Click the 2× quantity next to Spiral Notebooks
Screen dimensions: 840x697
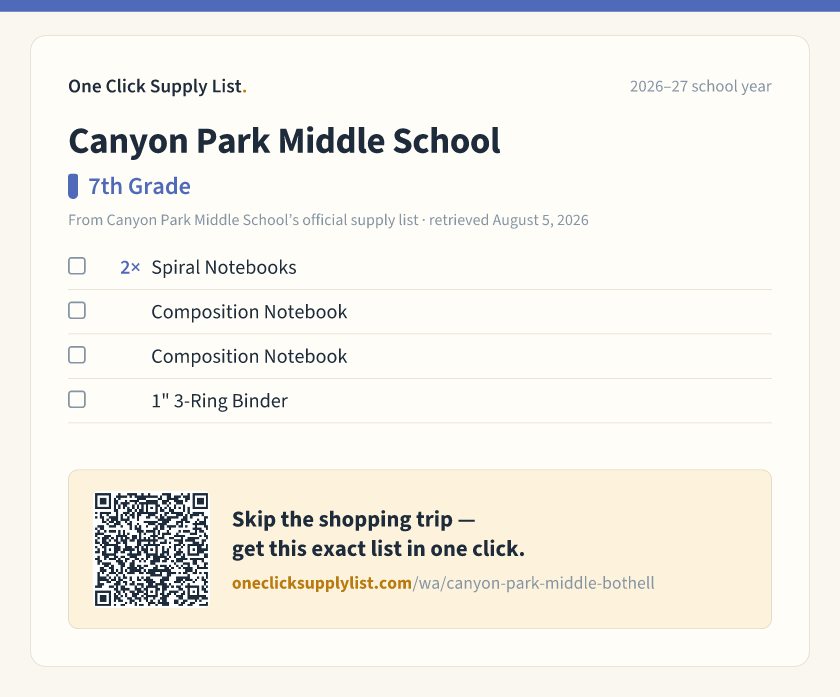[x=130, y=267]
